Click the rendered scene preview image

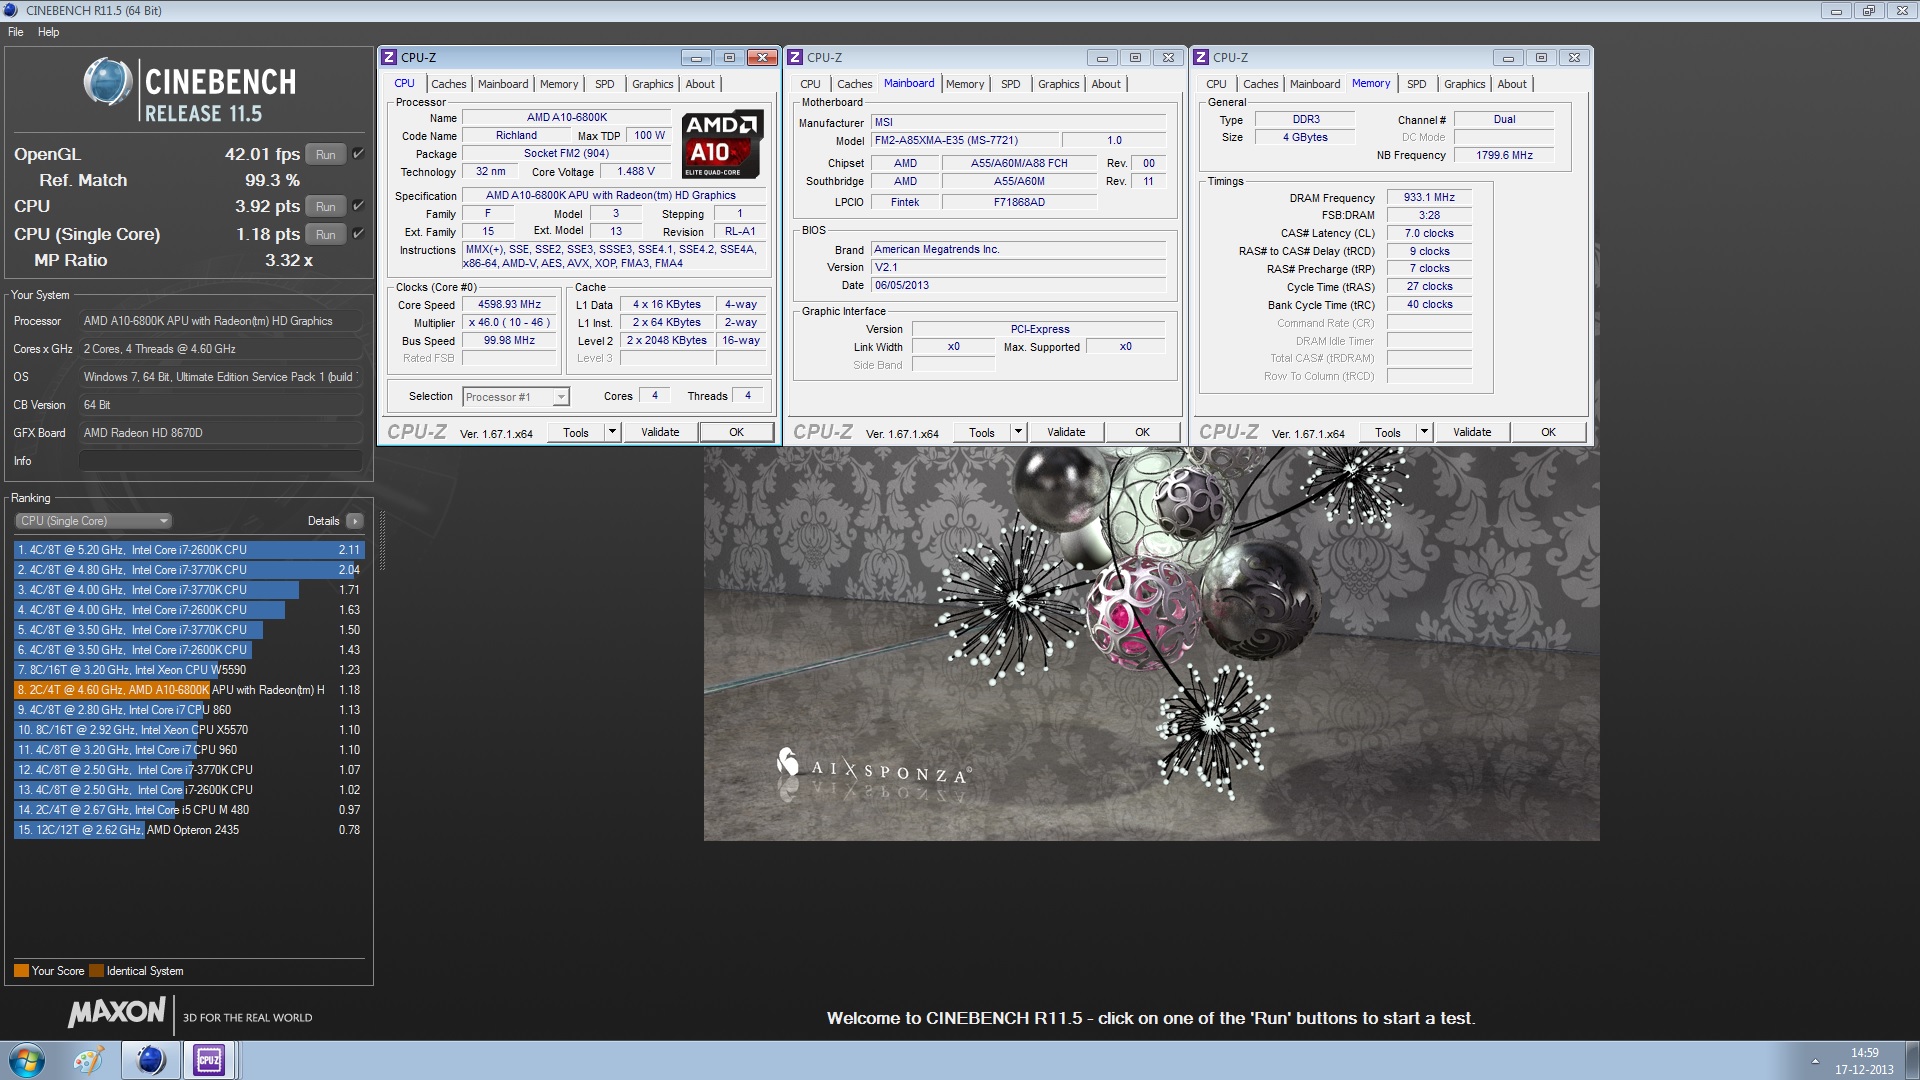point(1151,644)
